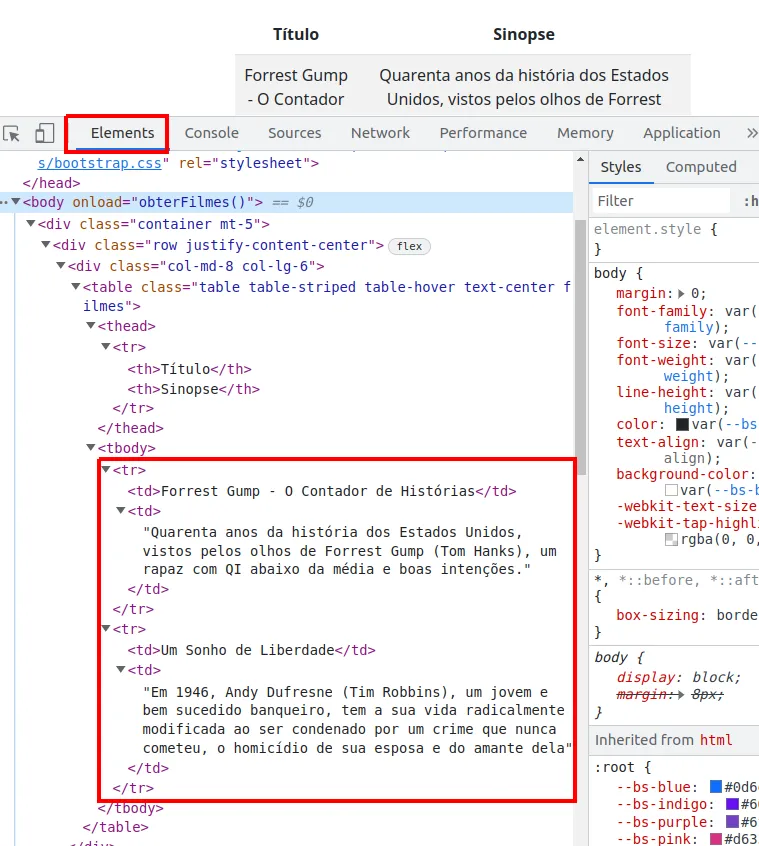
Task: Open the Application tab
Action: point(682,133)
